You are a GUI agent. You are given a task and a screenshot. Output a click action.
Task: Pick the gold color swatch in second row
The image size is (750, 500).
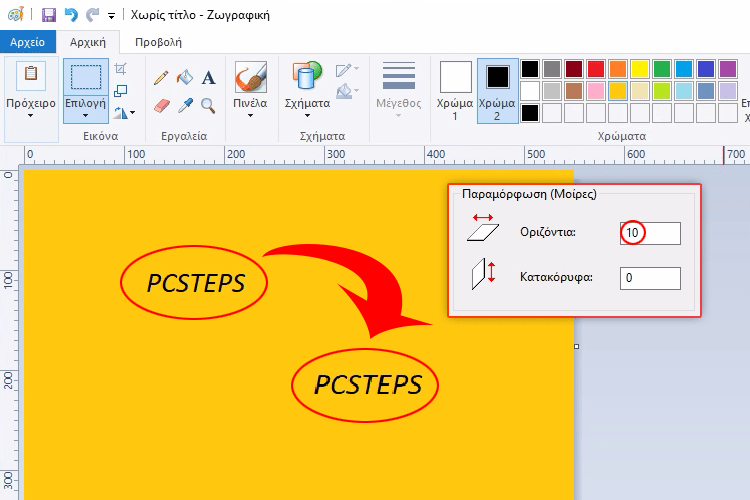tap(618, 91)
